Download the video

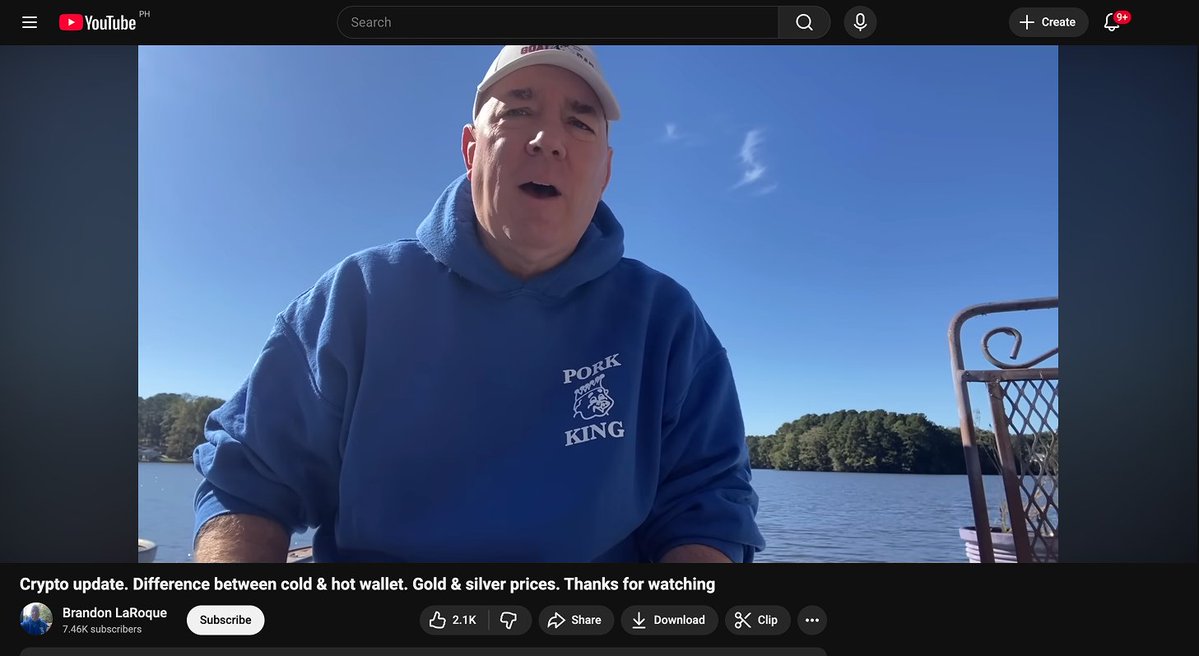coord(669,620)
